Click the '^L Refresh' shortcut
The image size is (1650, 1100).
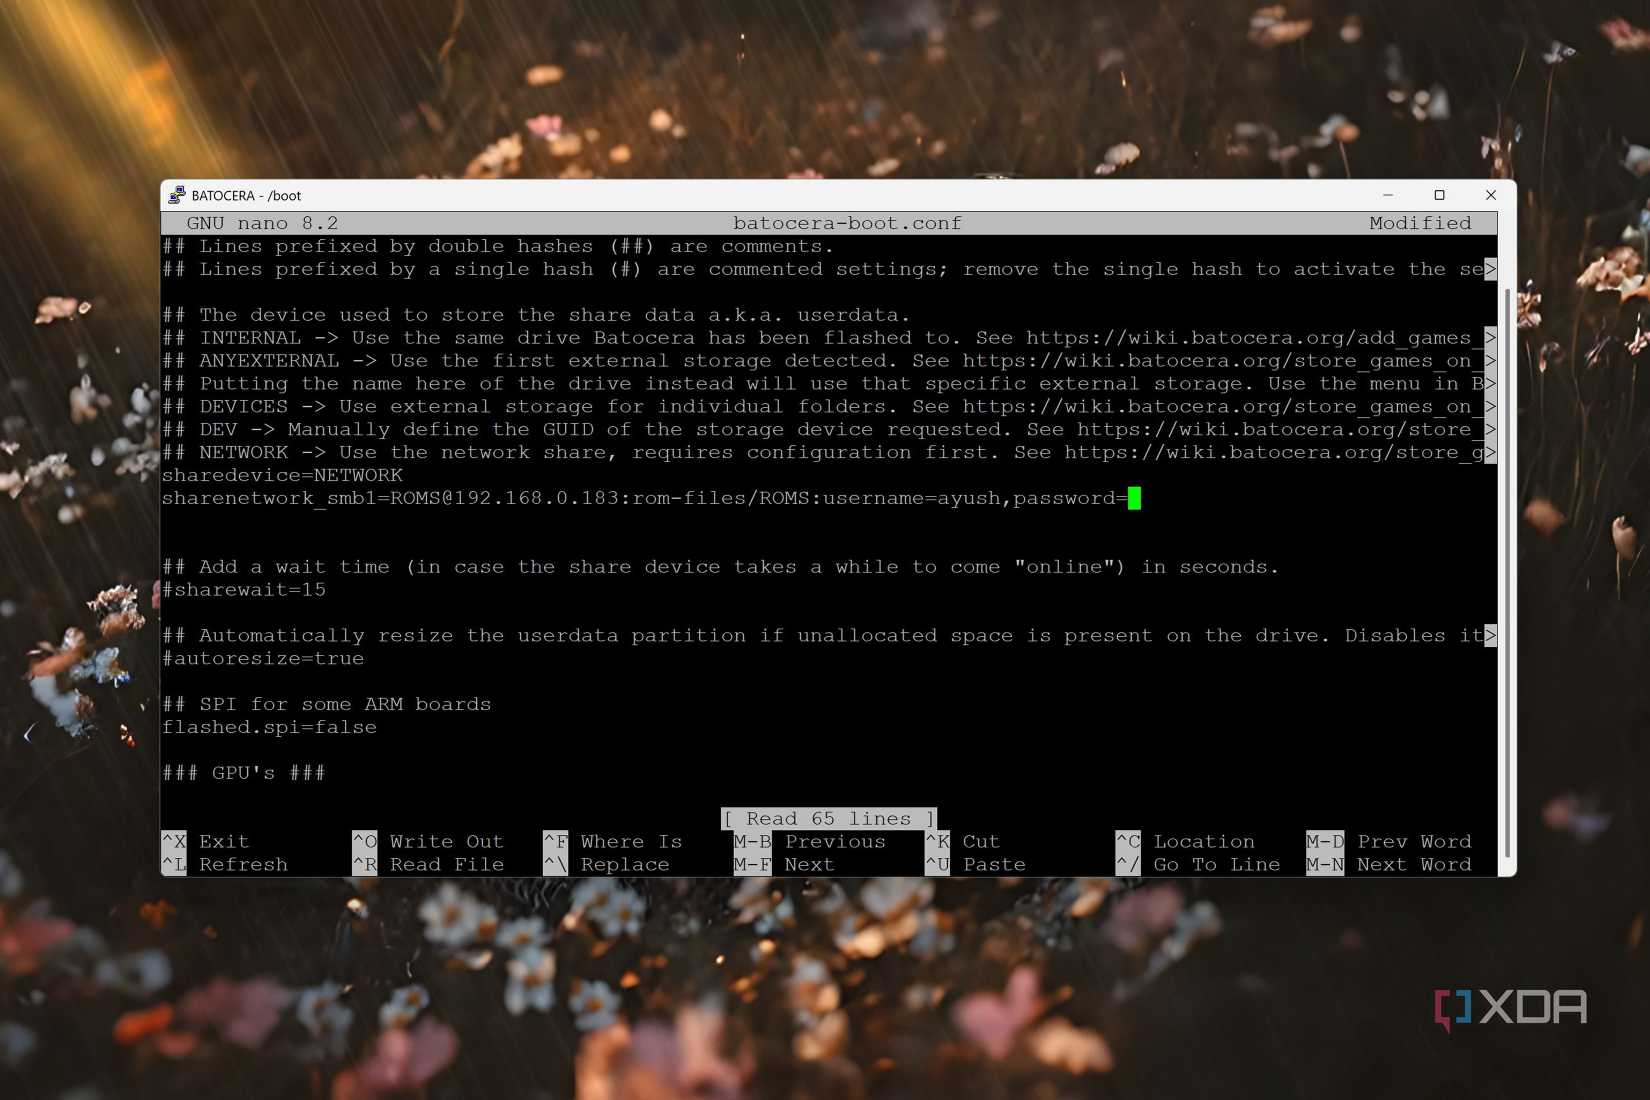(225, 865)
